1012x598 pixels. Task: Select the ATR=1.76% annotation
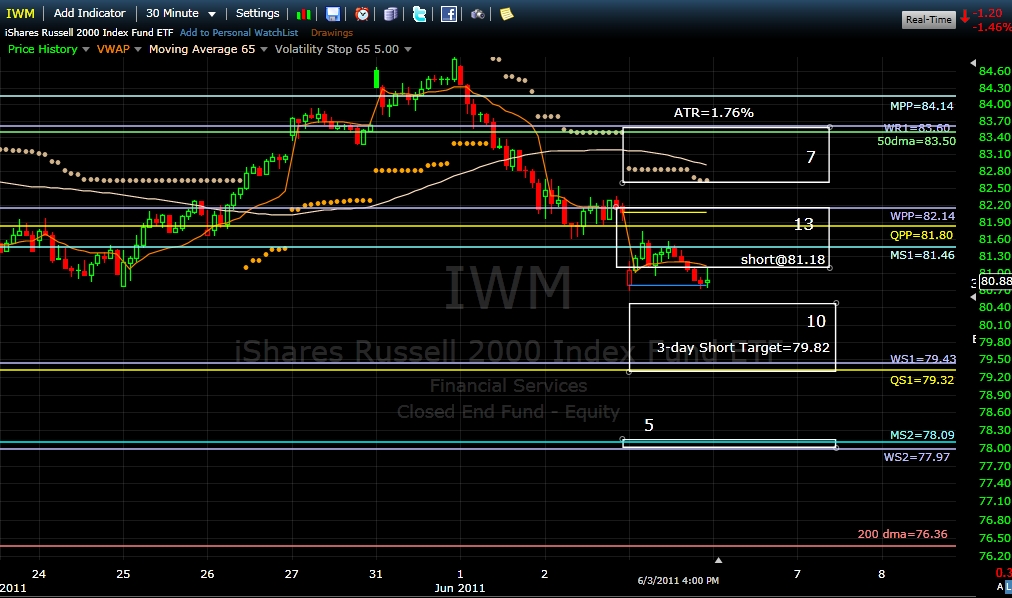[x=714, y=112]
